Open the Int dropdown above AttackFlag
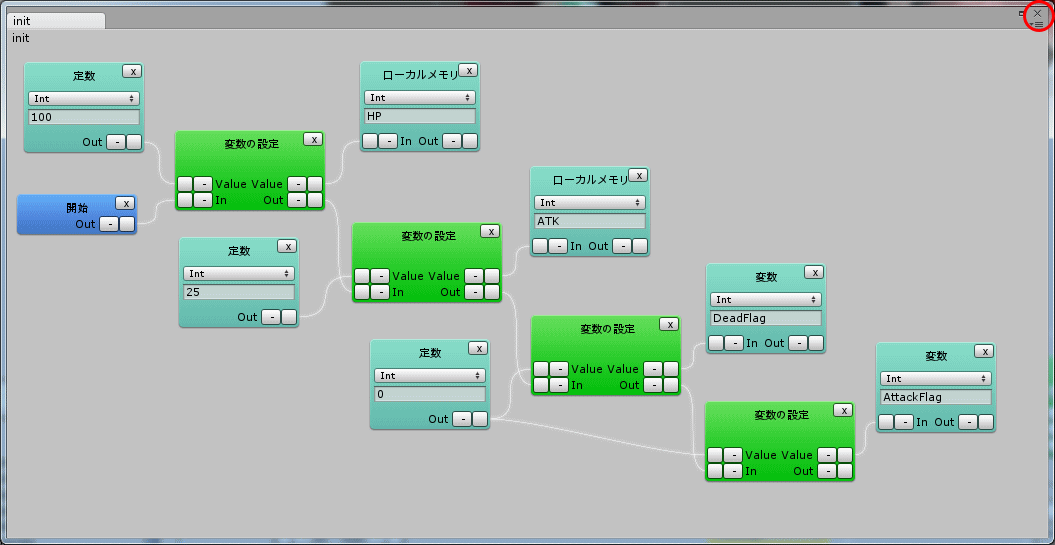The image size is (1055, 545). 936,379
